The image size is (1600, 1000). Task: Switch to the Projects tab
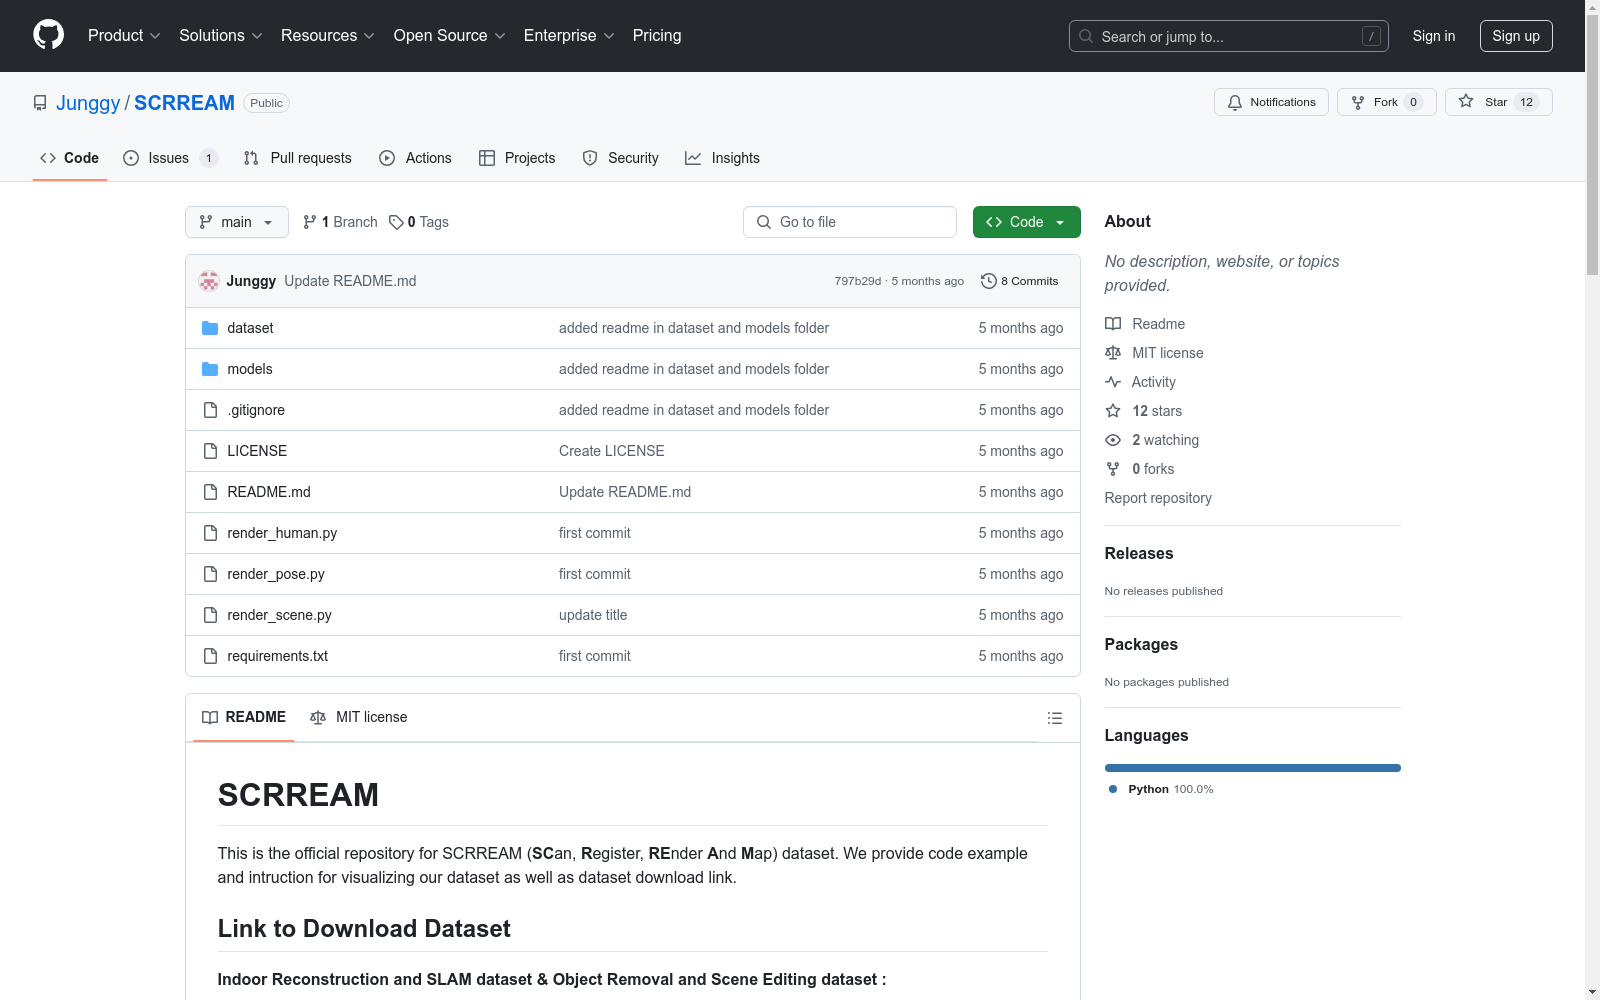click(x=517, y=158)
